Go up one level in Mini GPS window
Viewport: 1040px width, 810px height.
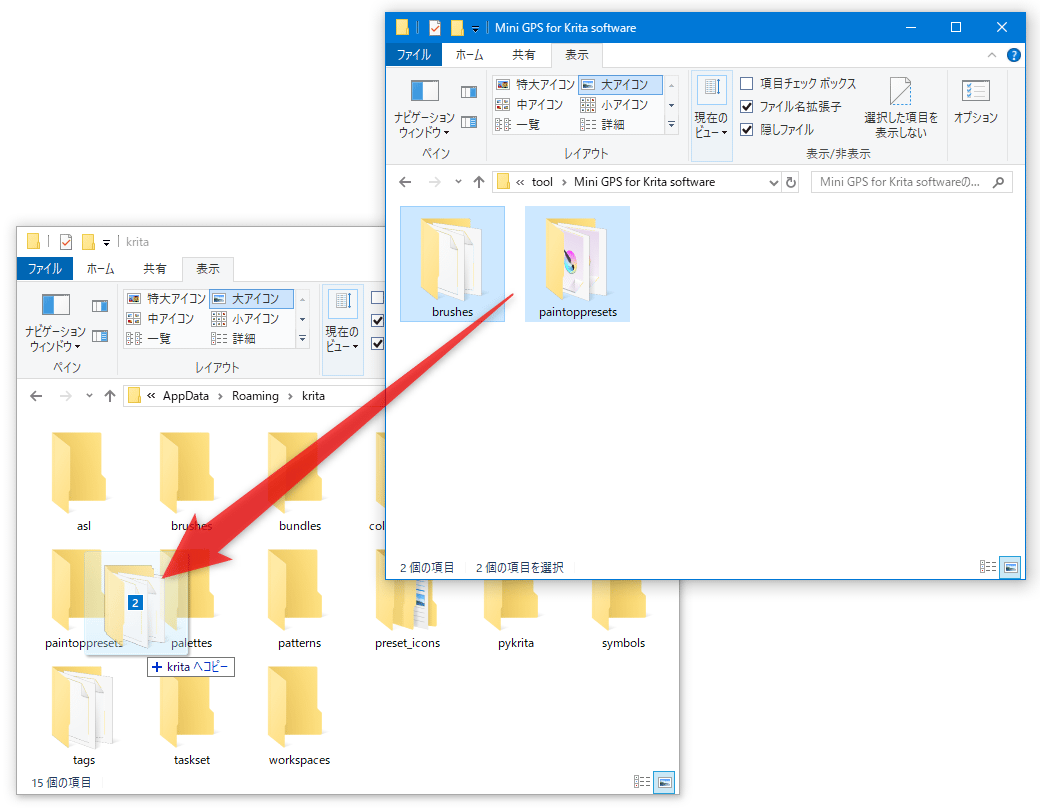point(479,182)
